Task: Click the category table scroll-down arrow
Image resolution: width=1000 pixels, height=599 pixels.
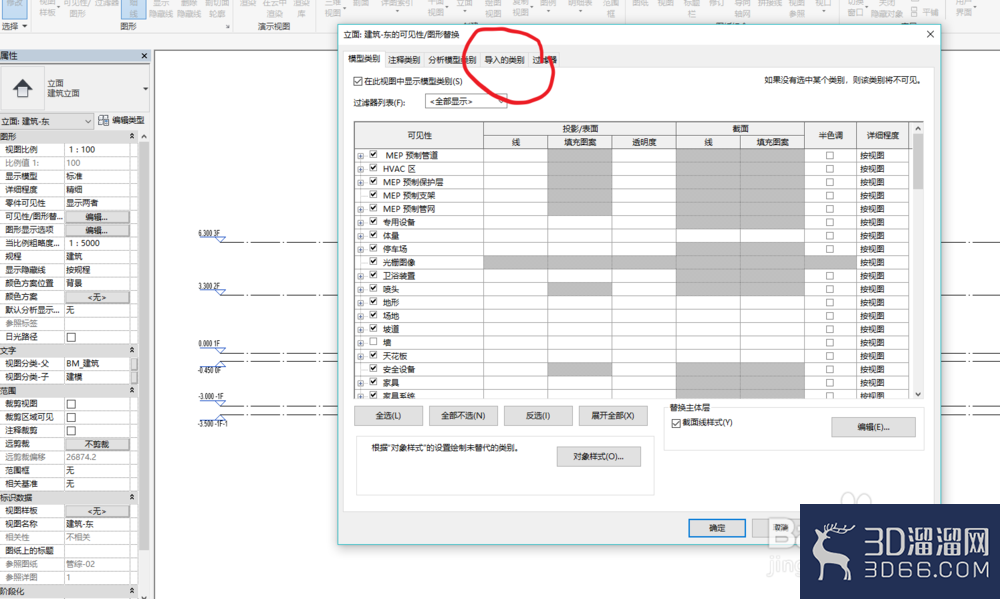Action: pyautogui.click(x=918, y=394)
